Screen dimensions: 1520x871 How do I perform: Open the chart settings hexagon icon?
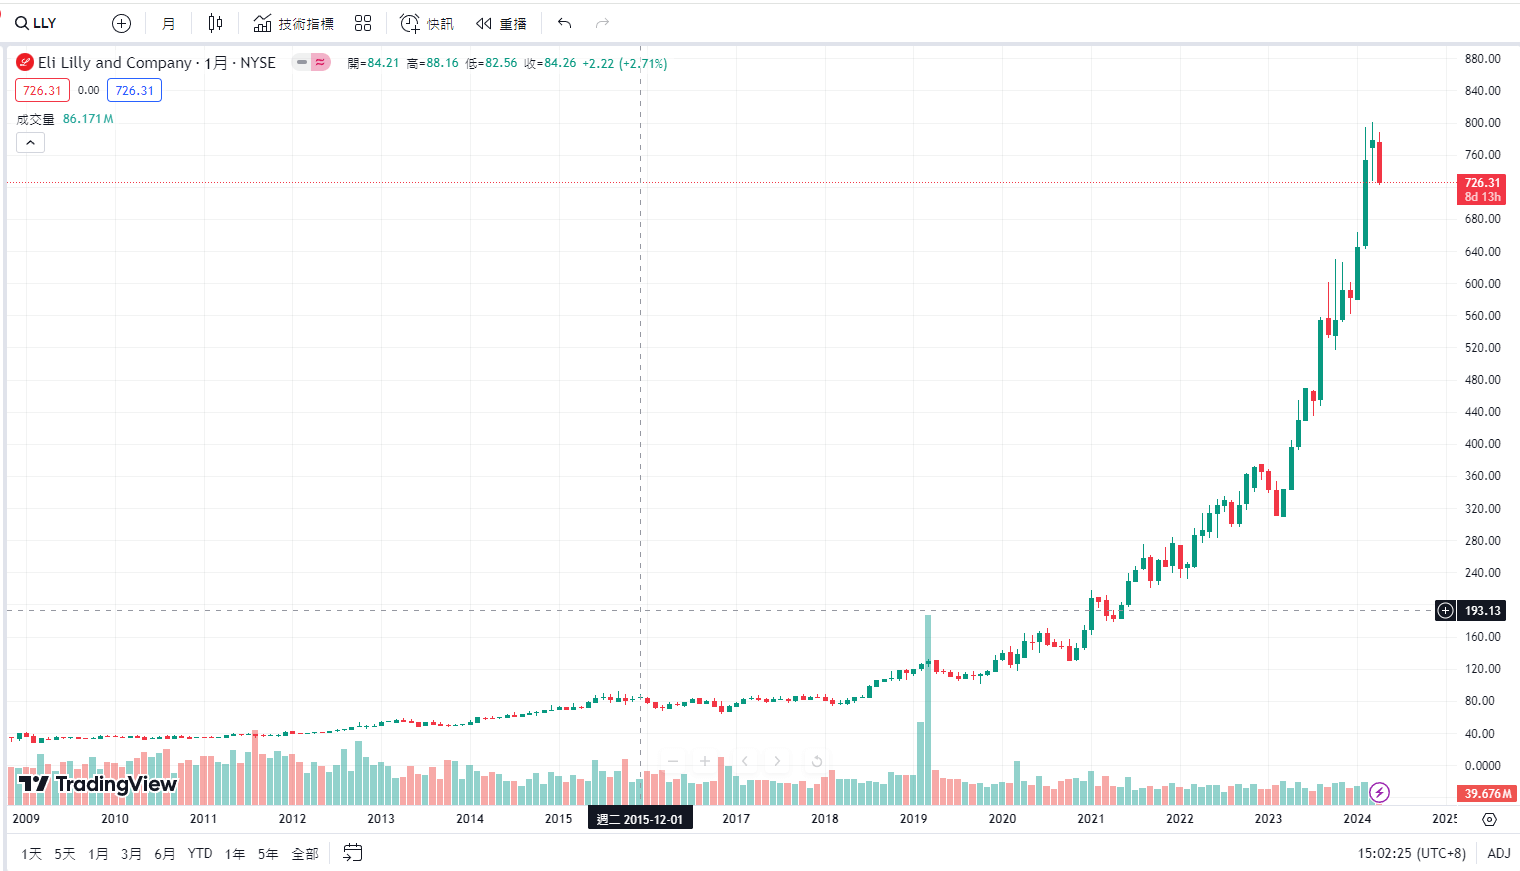(1489, 819)
